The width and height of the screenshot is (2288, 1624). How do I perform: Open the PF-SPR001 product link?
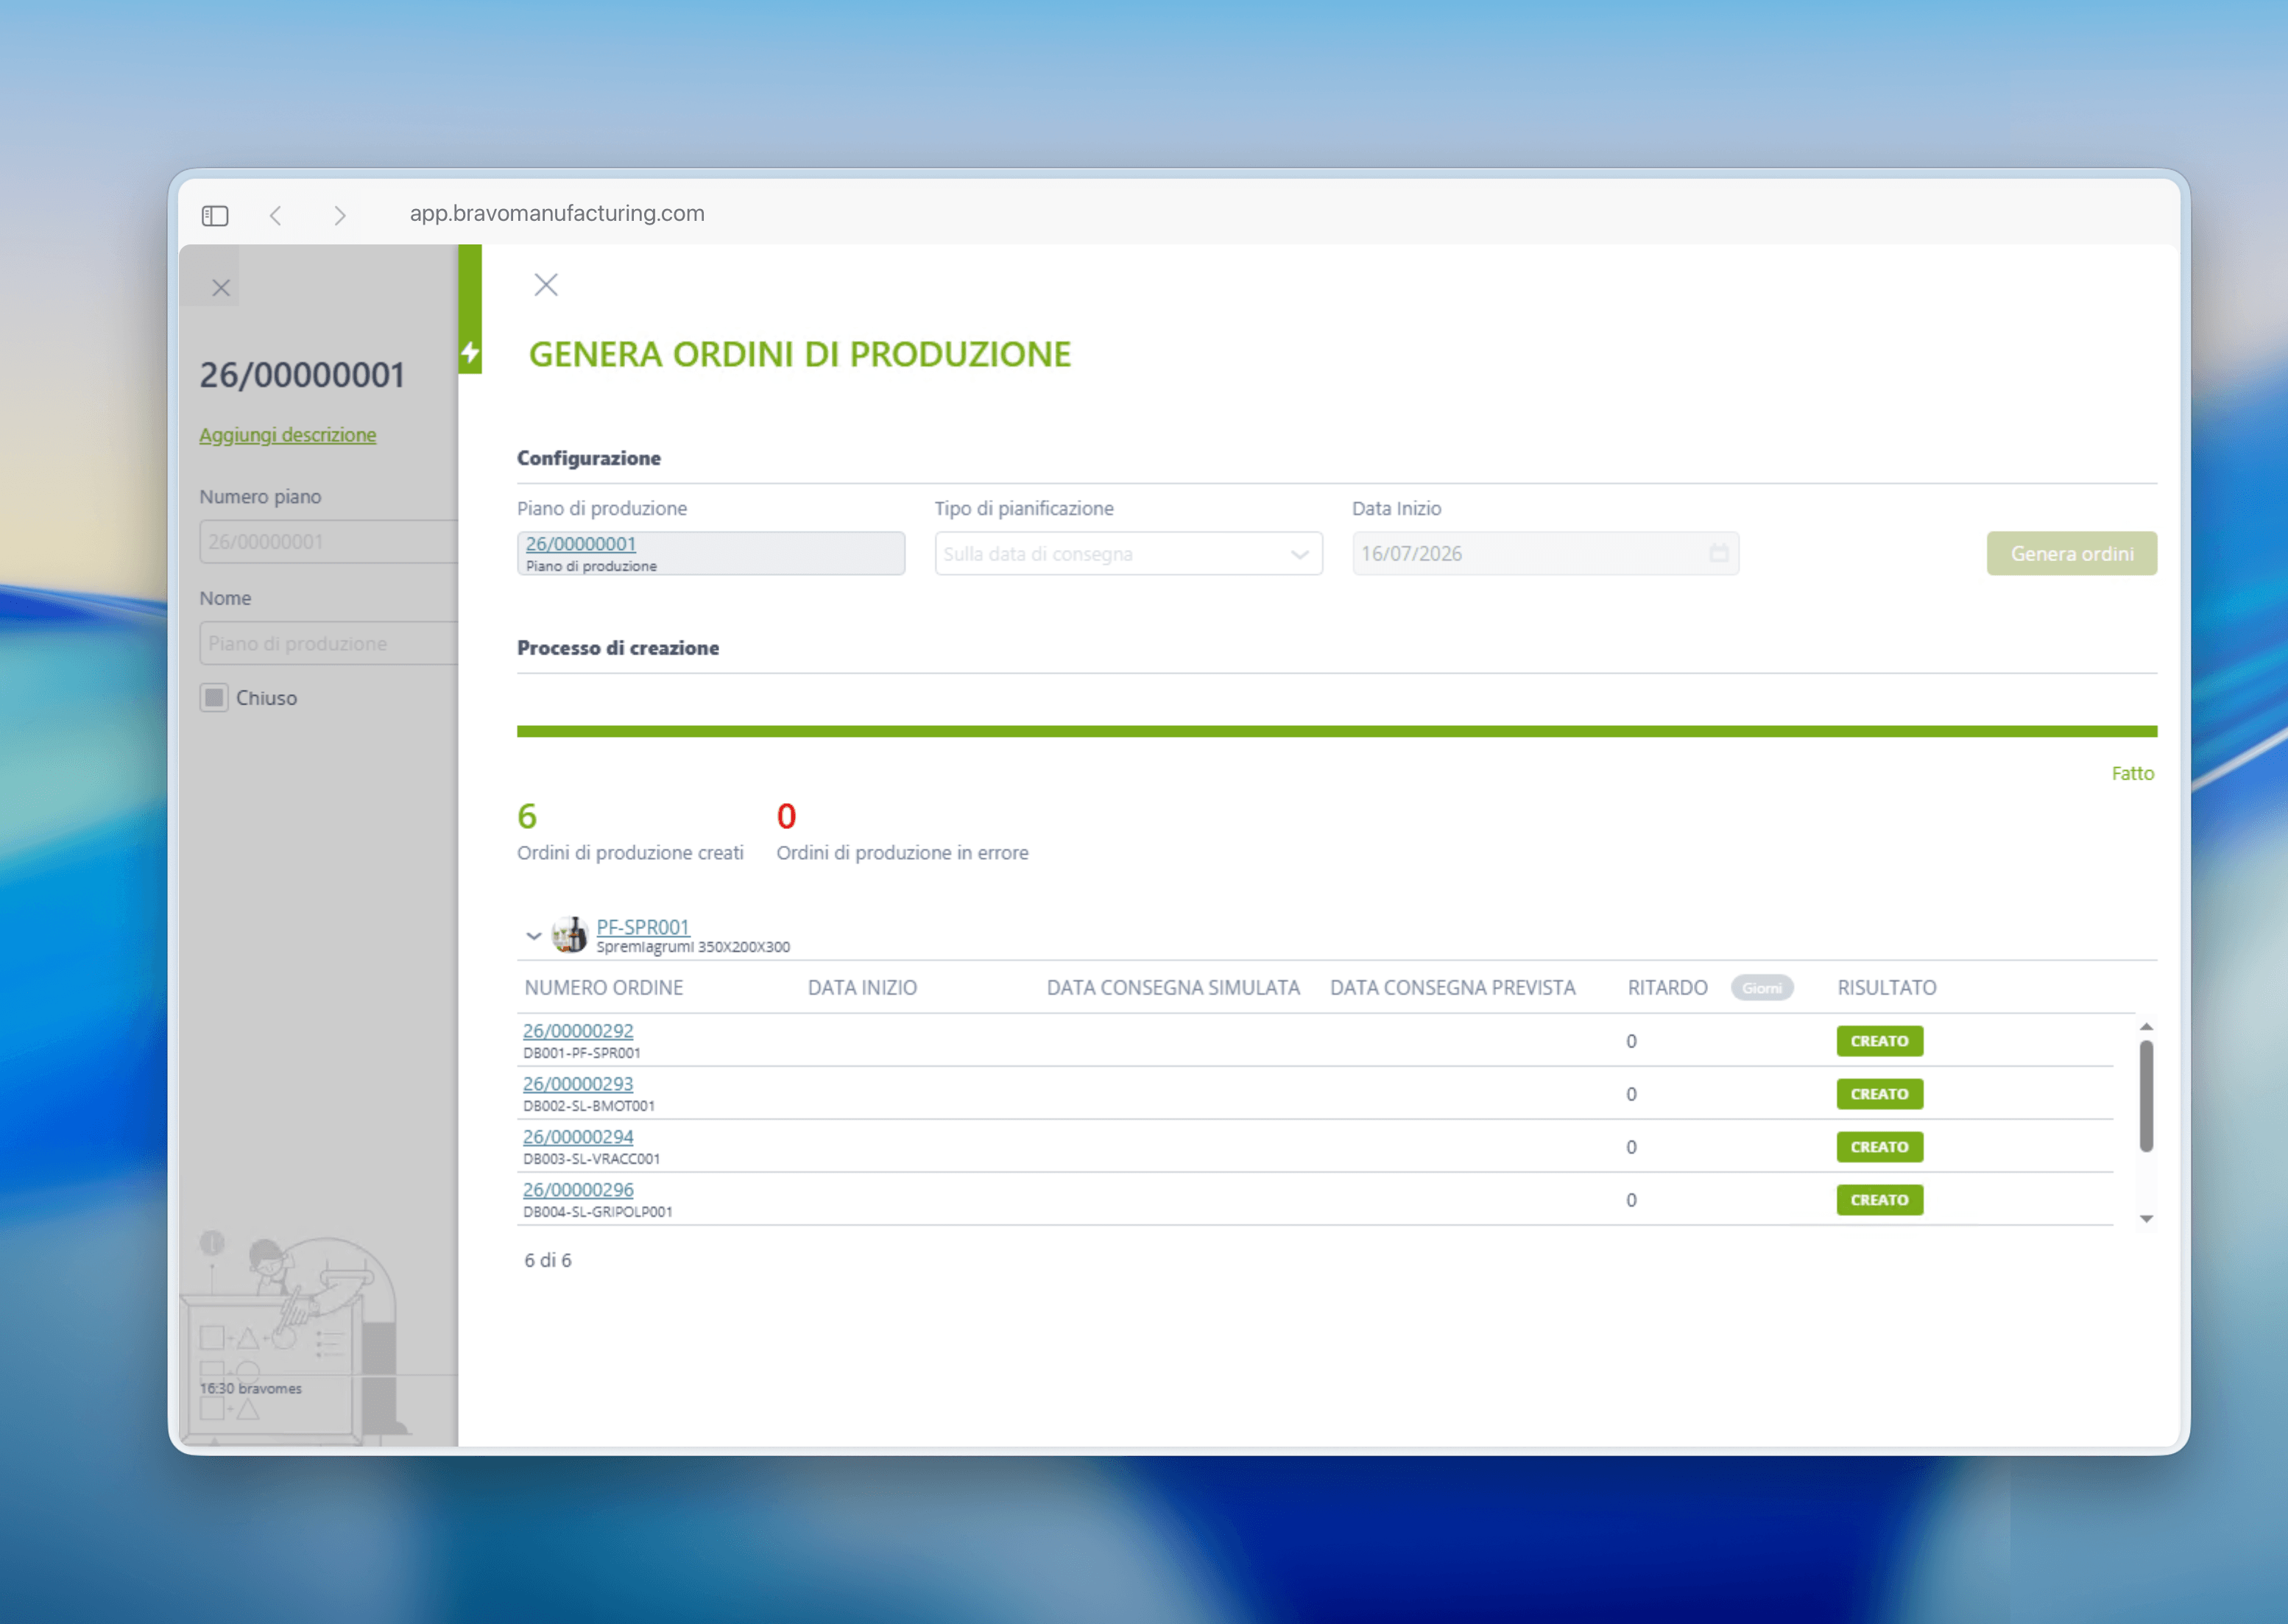coord(643,927)
